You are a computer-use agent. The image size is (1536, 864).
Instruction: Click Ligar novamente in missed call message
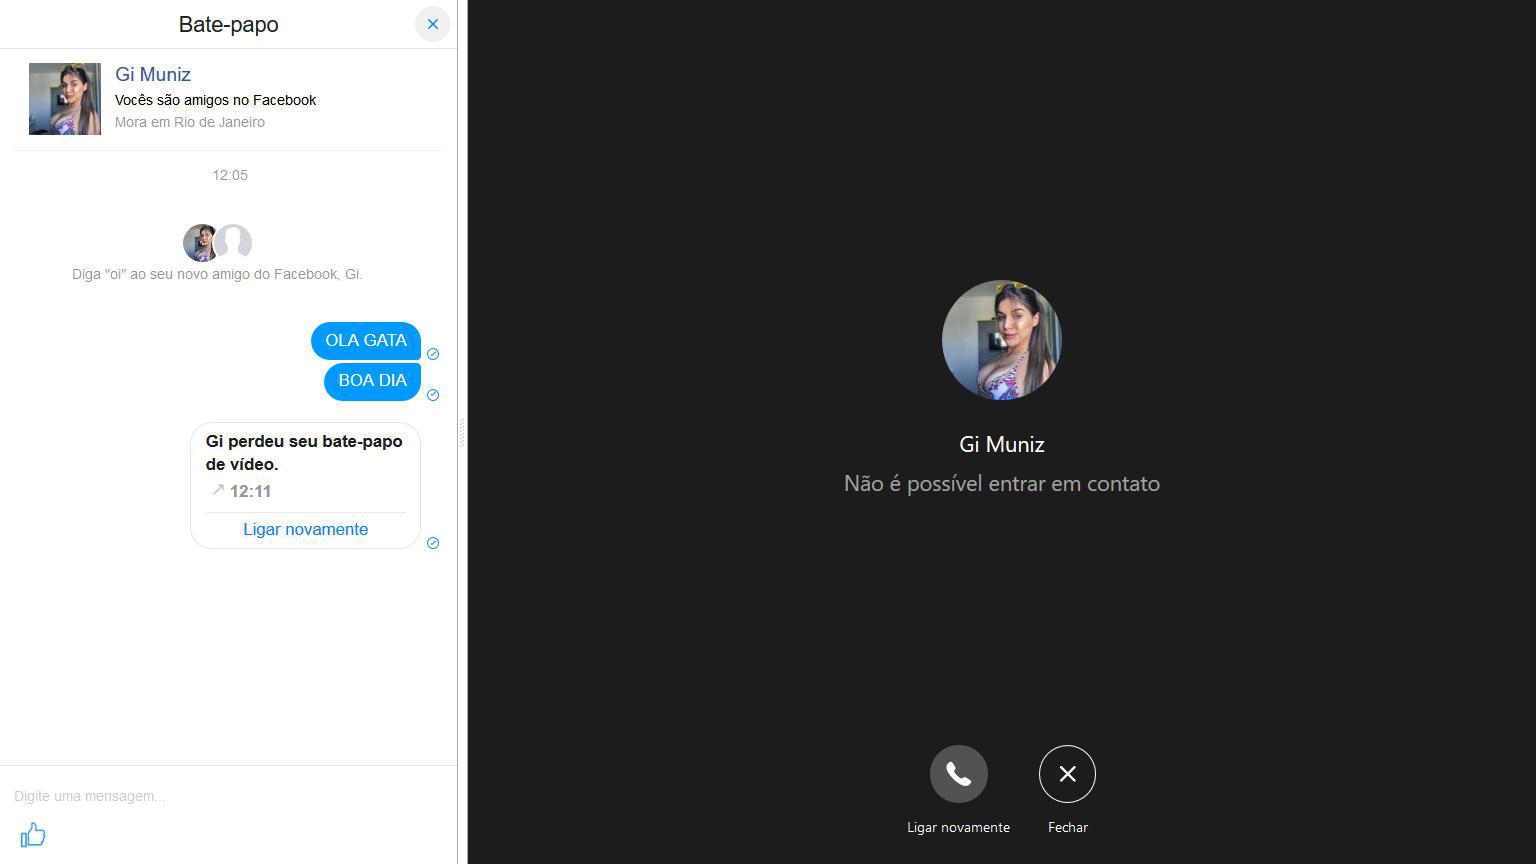pyautogui.click(x=305, y=529)
